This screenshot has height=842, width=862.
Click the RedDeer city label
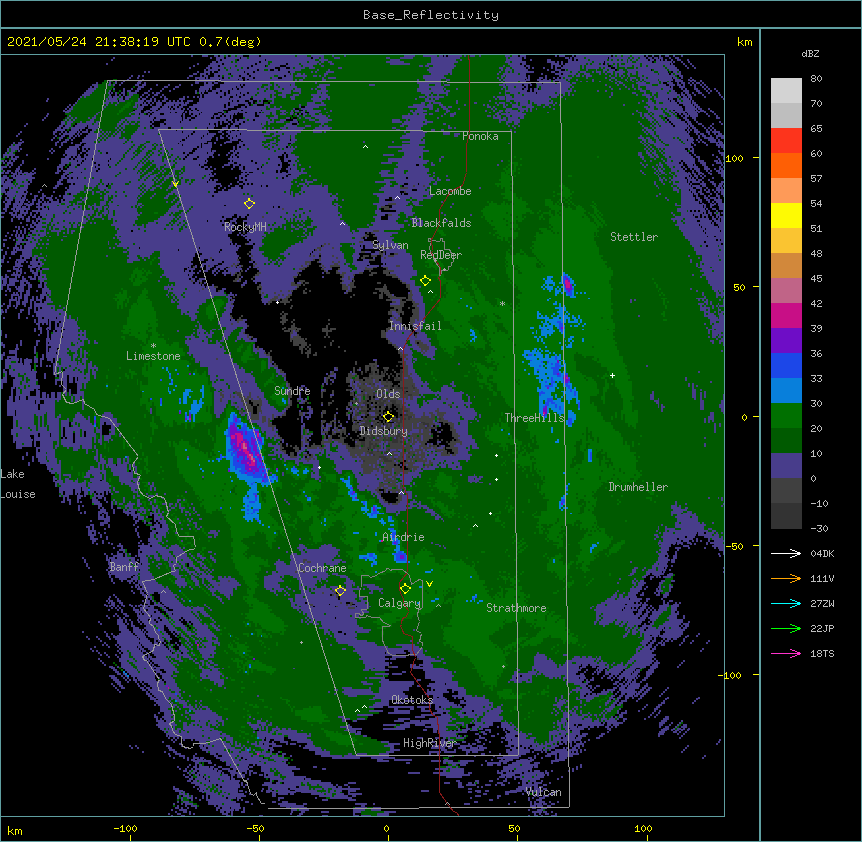(x=441, y=255)
